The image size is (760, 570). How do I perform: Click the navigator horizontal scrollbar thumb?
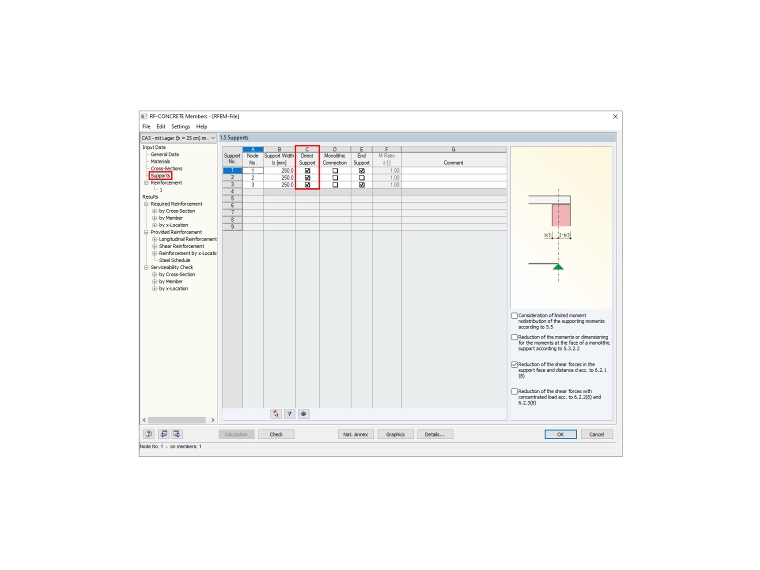(177, 420)
